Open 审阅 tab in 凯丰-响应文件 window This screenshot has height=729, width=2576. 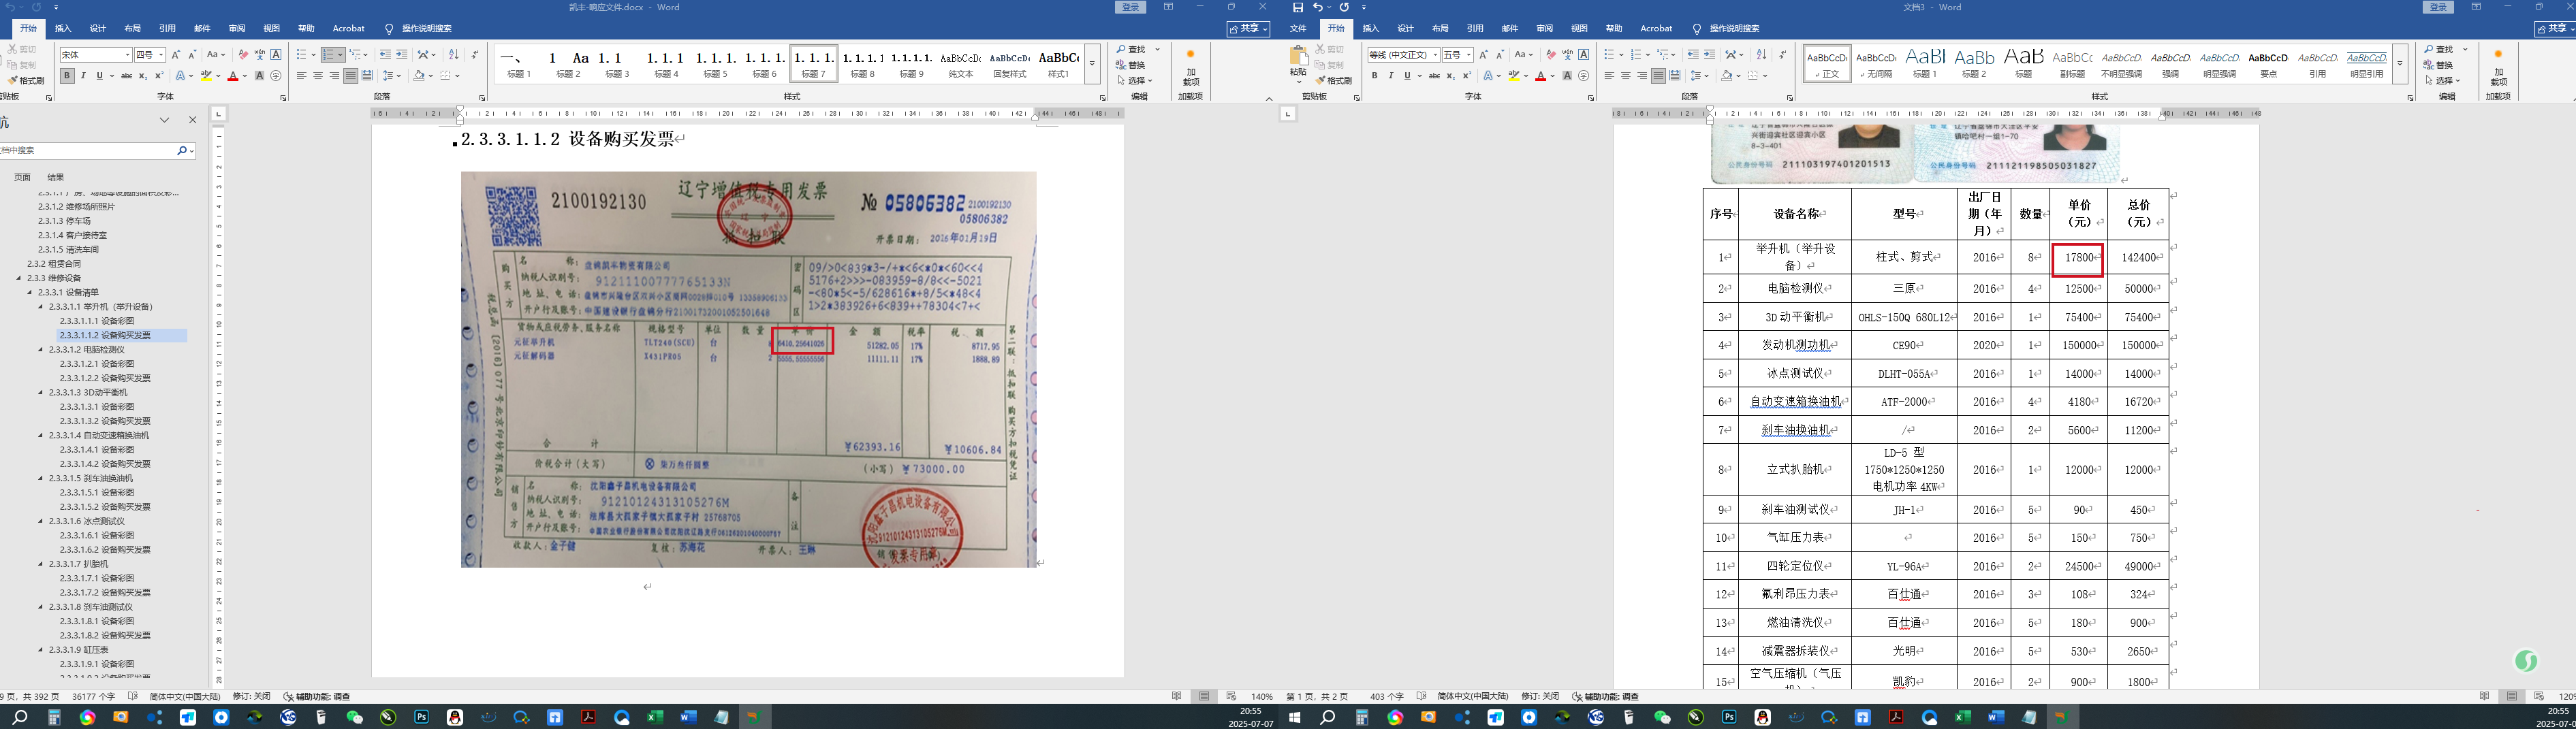tap(236, 29)
